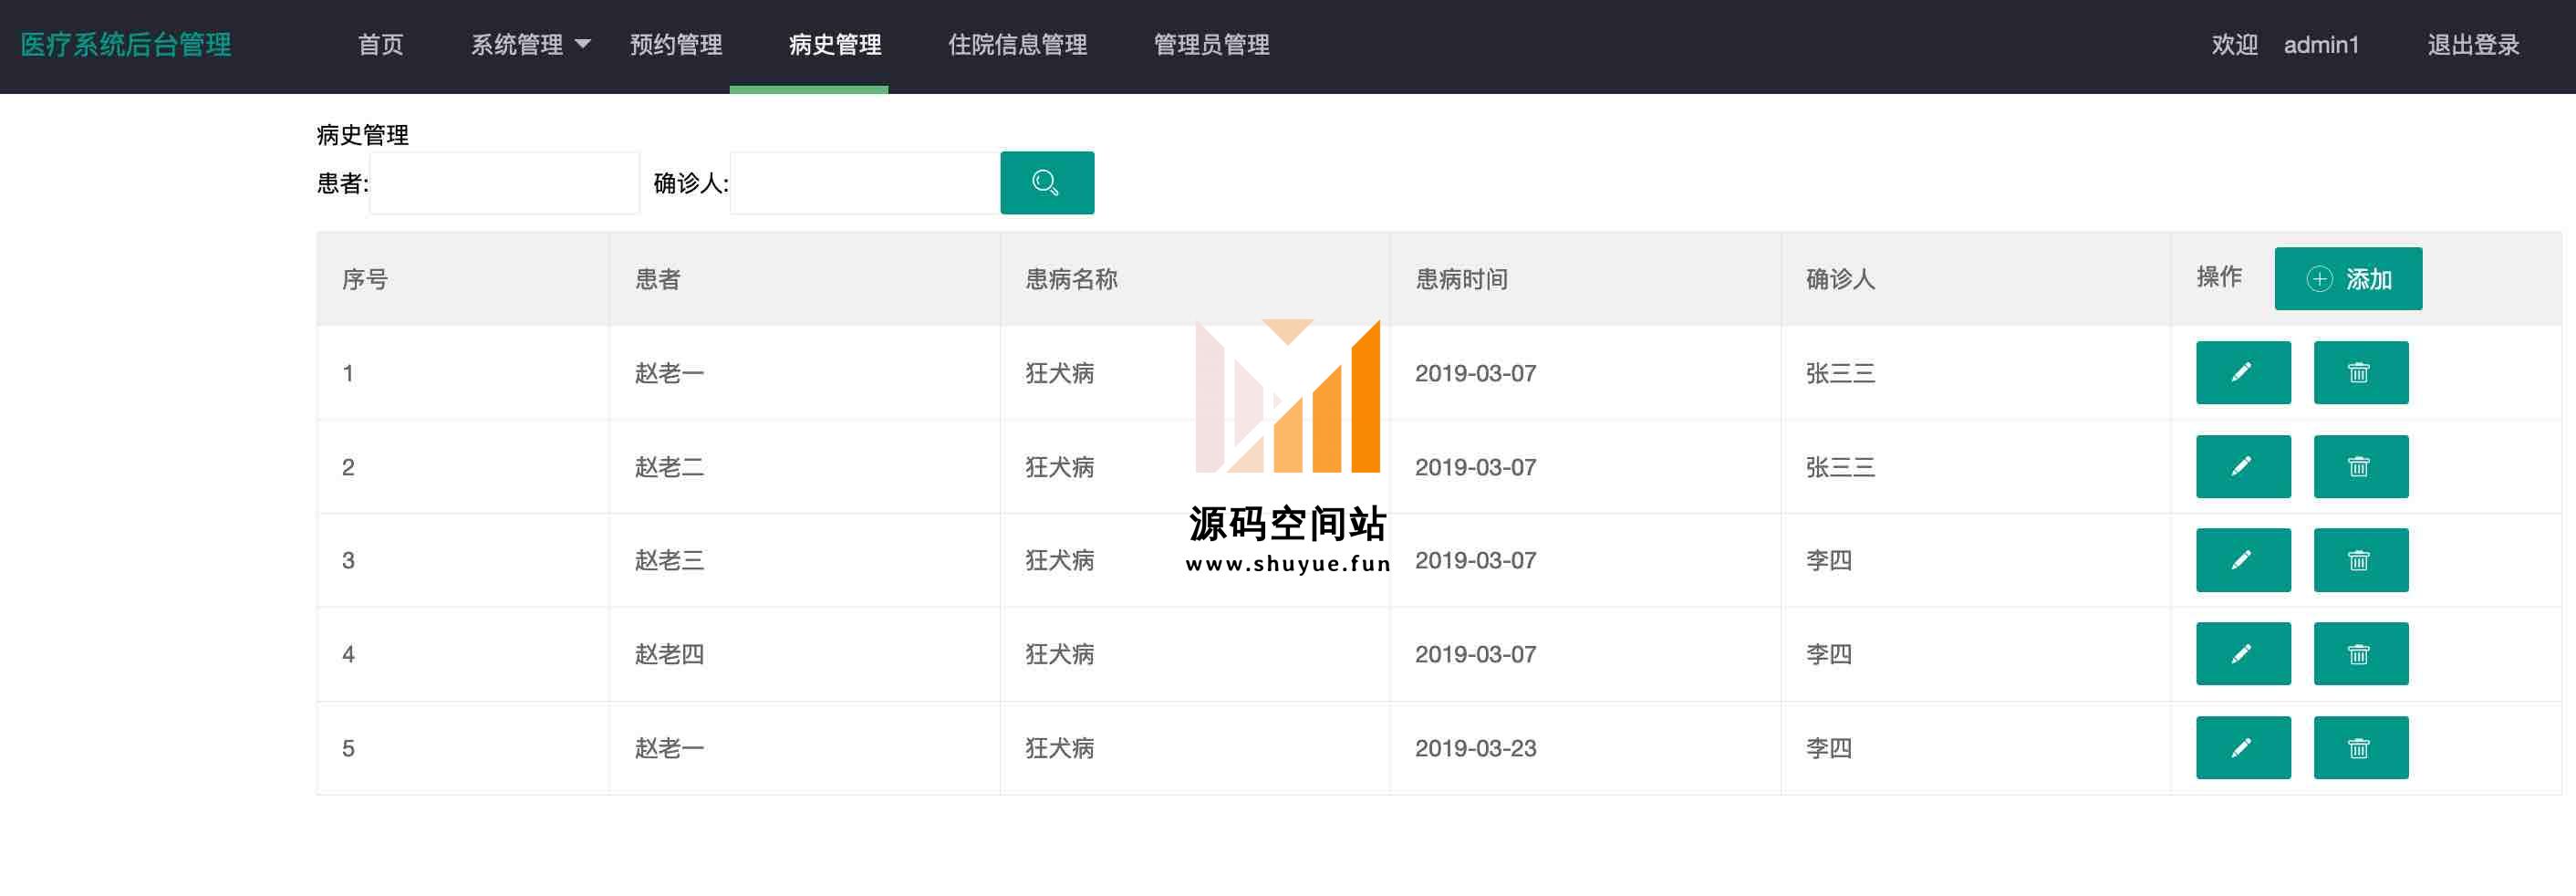This screenshot has height=896, width=2576.
Task: Click the 医疗系统后台管理 logo title
Action: pos(126,45)
